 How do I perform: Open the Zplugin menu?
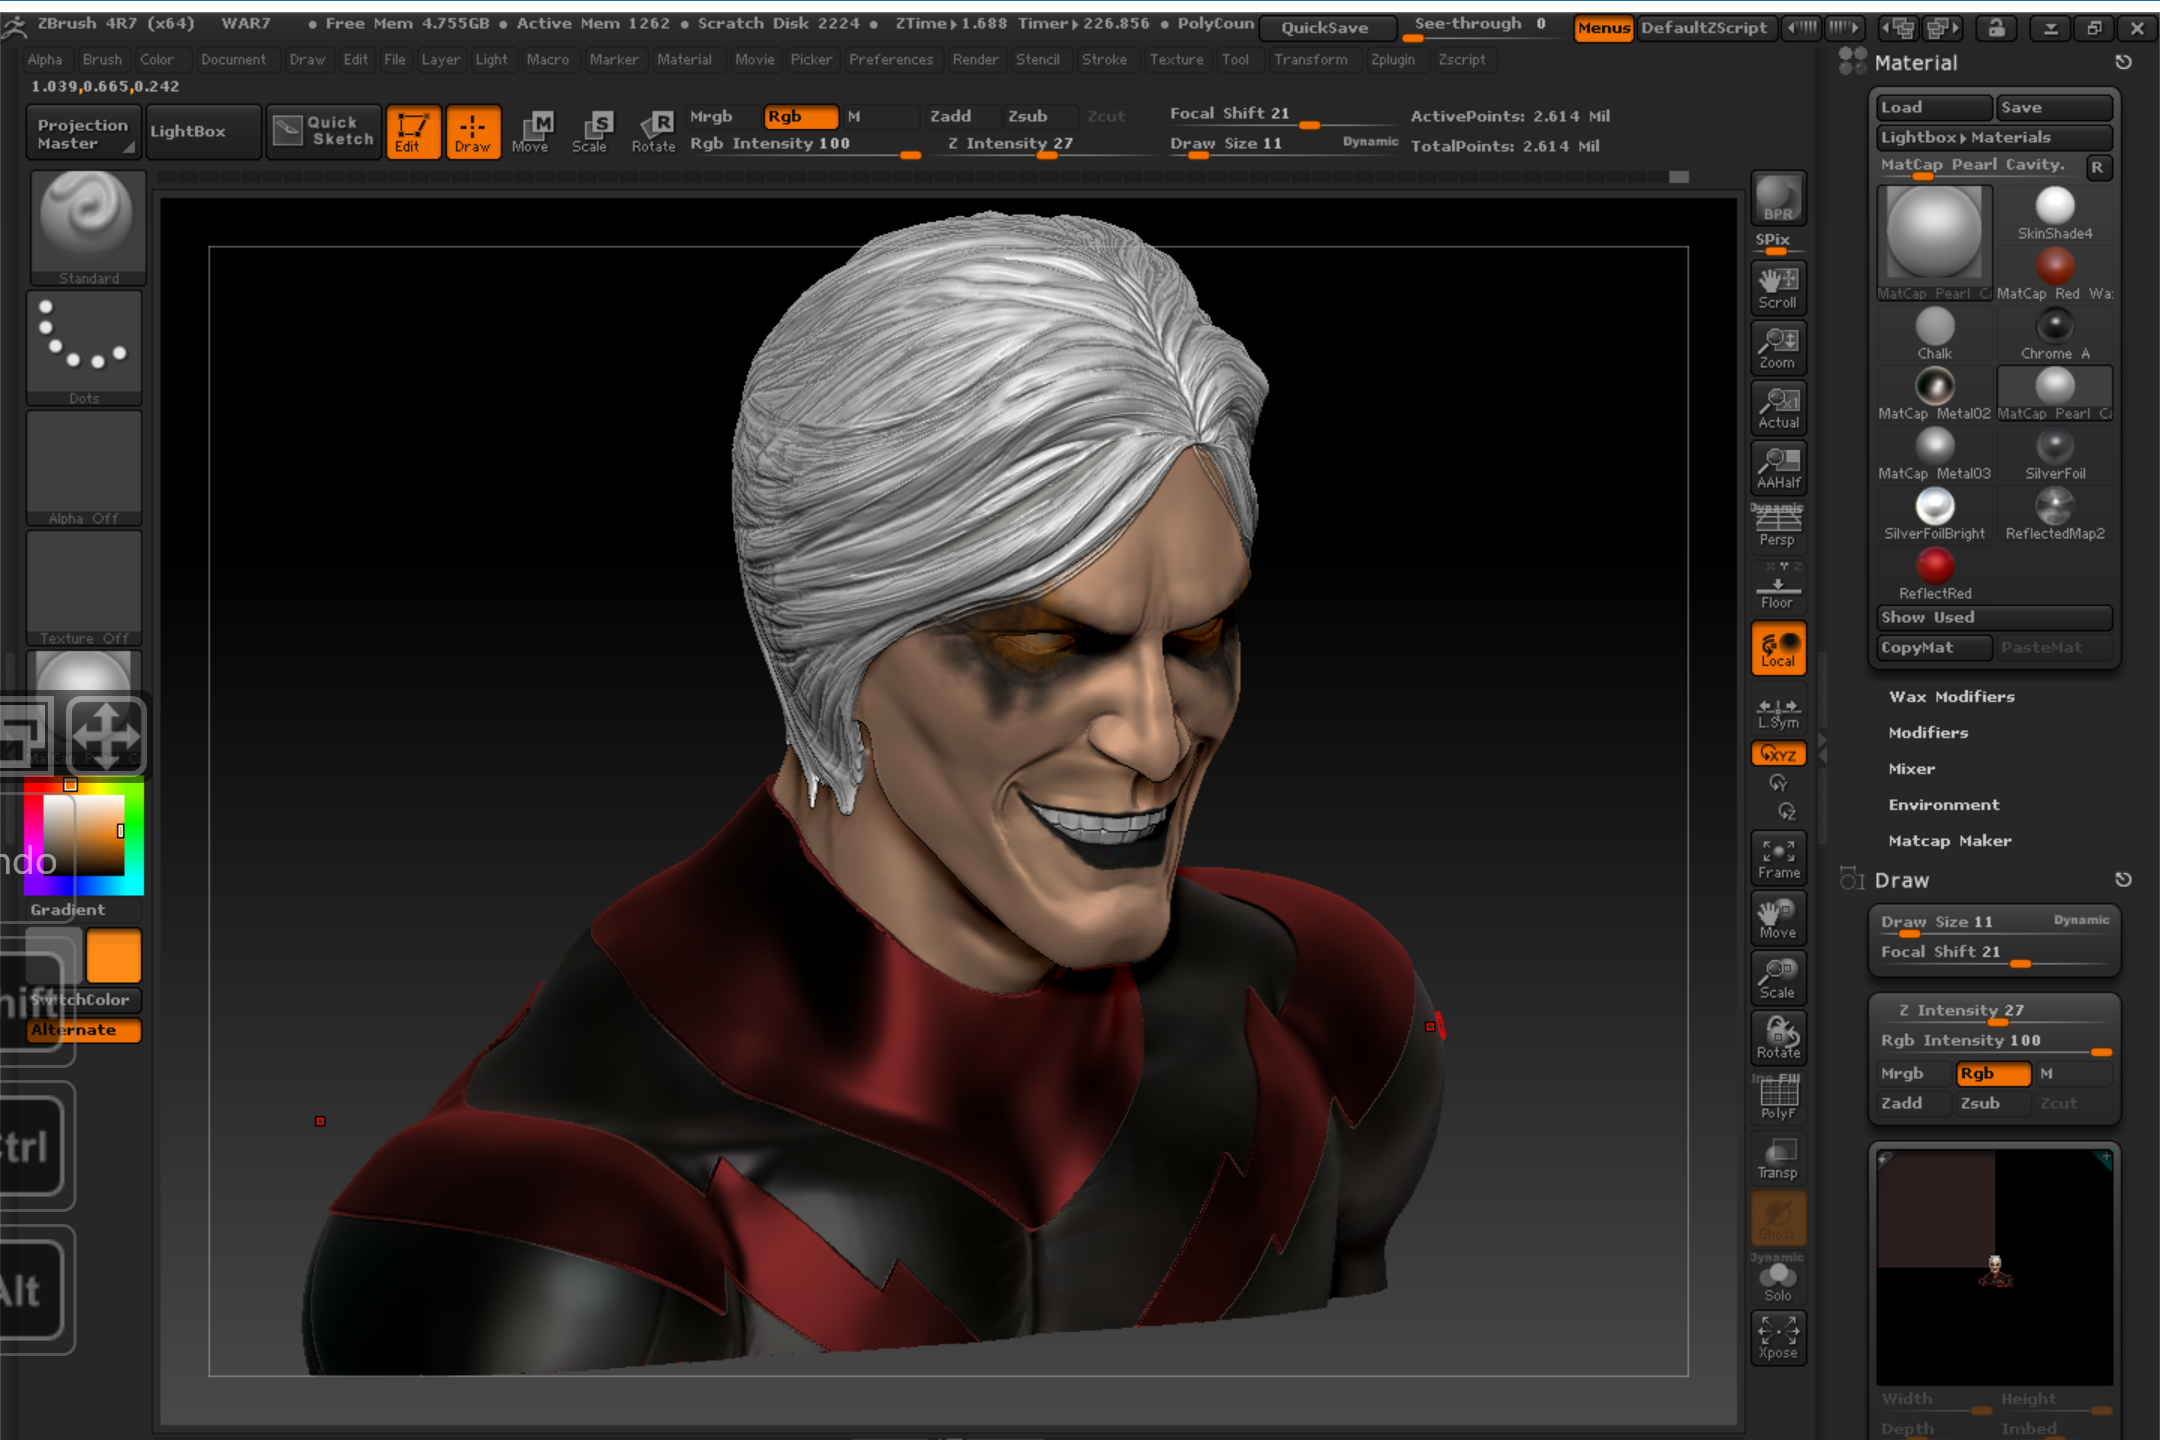pos(1392,60)
